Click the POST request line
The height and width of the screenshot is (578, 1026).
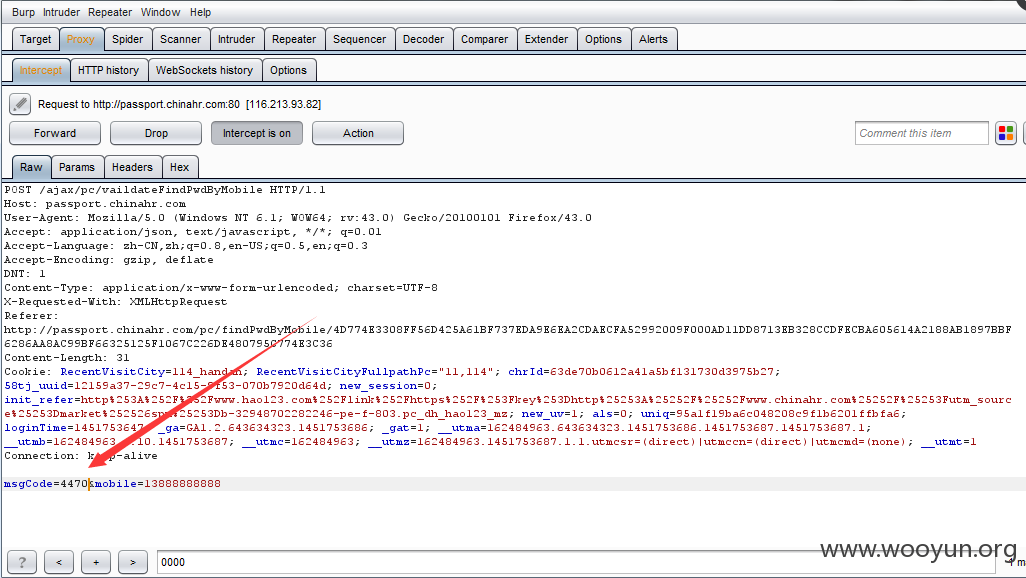tap(165, 190)
